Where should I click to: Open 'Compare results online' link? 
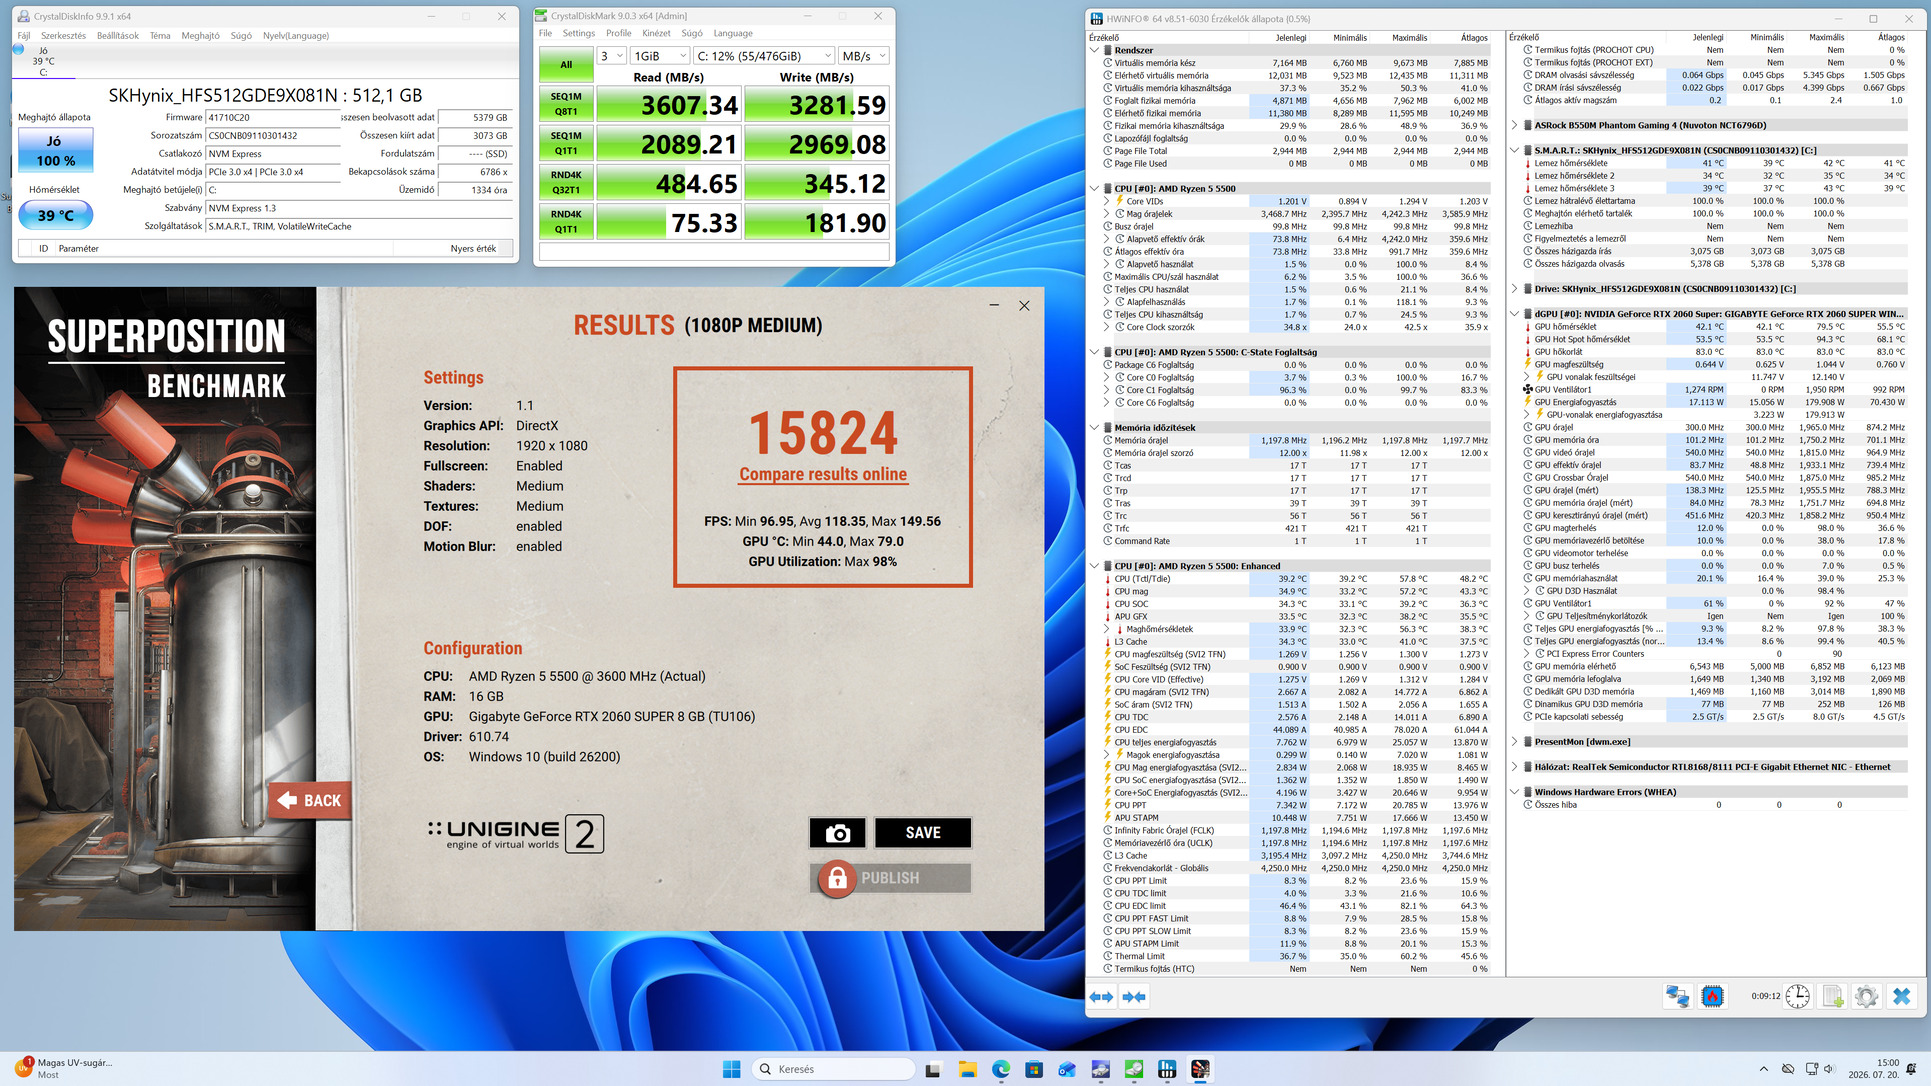[823, 474]
